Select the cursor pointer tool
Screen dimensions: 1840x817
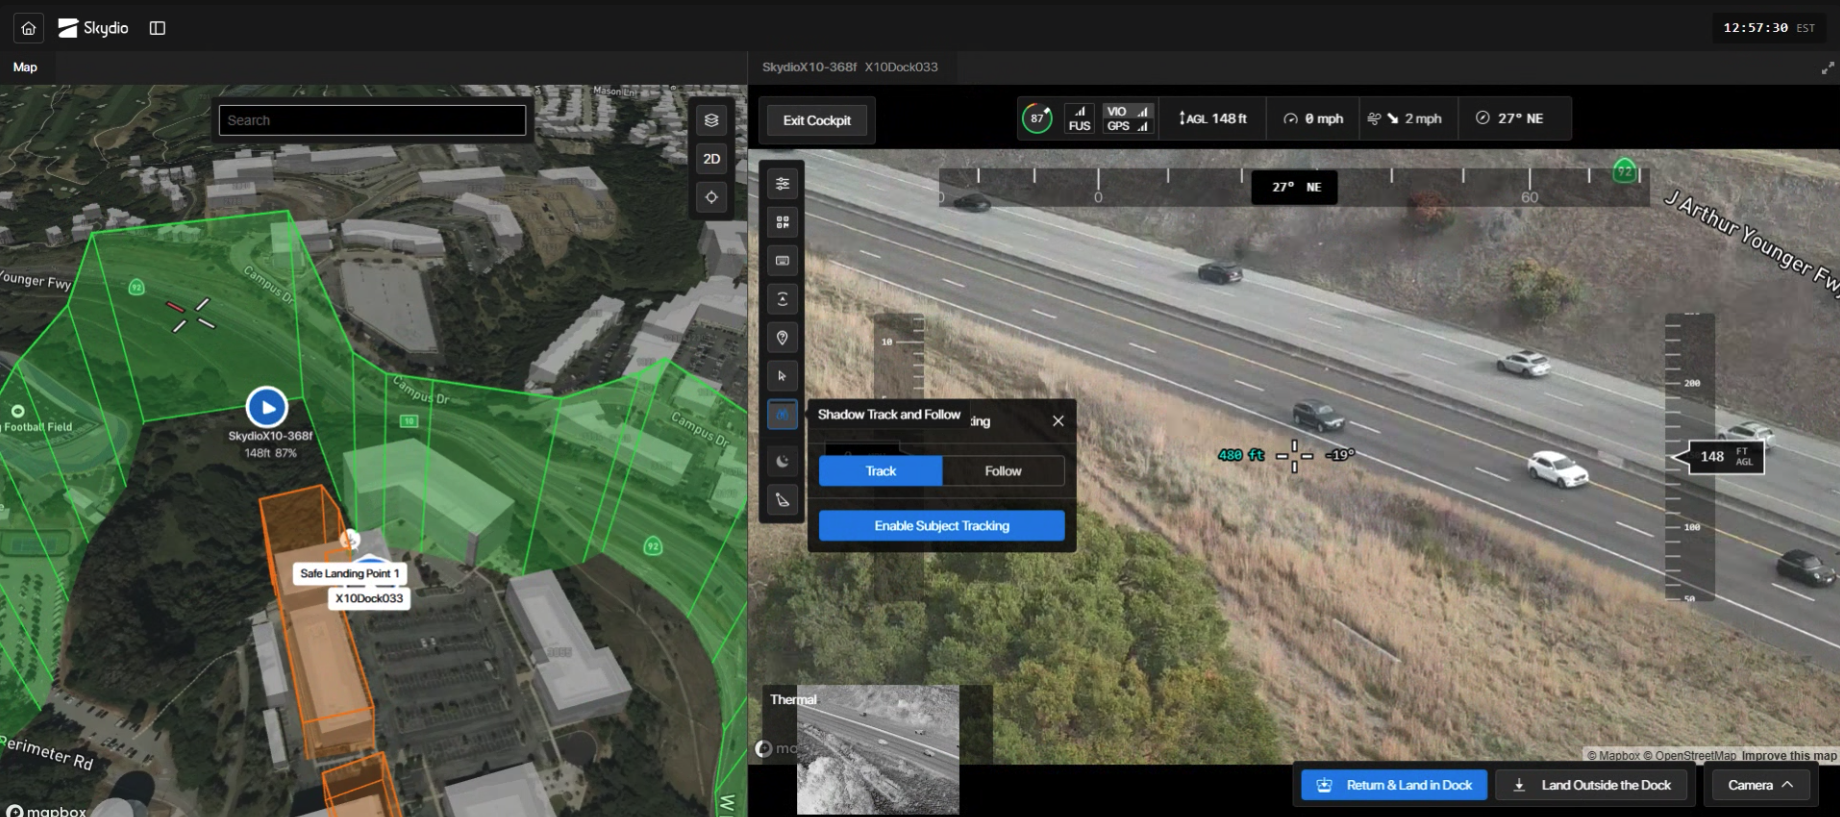pos(782,376)
